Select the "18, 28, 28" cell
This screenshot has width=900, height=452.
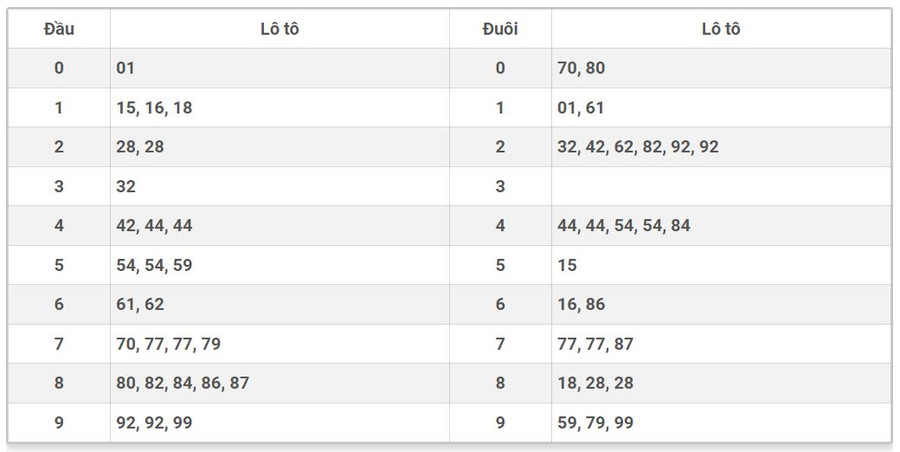coord(595,383)
